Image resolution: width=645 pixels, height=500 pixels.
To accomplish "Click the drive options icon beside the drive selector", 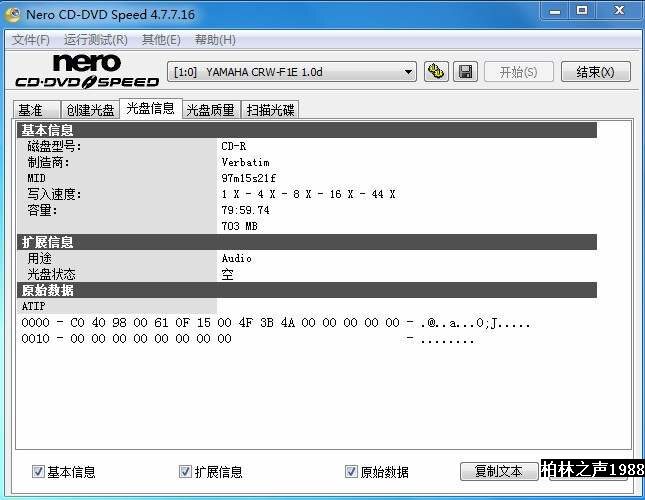I will click(436, 72).
